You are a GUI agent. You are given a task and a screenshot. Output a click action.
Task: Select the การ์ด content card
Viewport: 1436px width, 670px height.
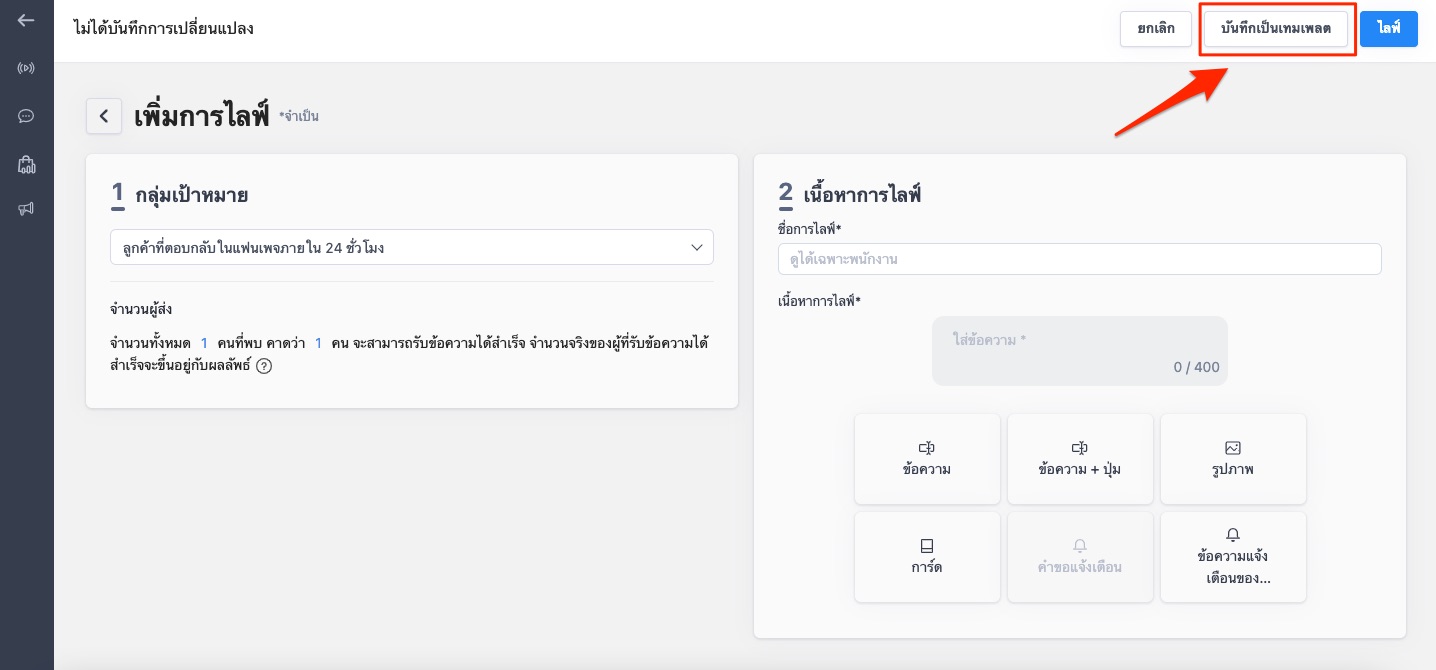927,557
